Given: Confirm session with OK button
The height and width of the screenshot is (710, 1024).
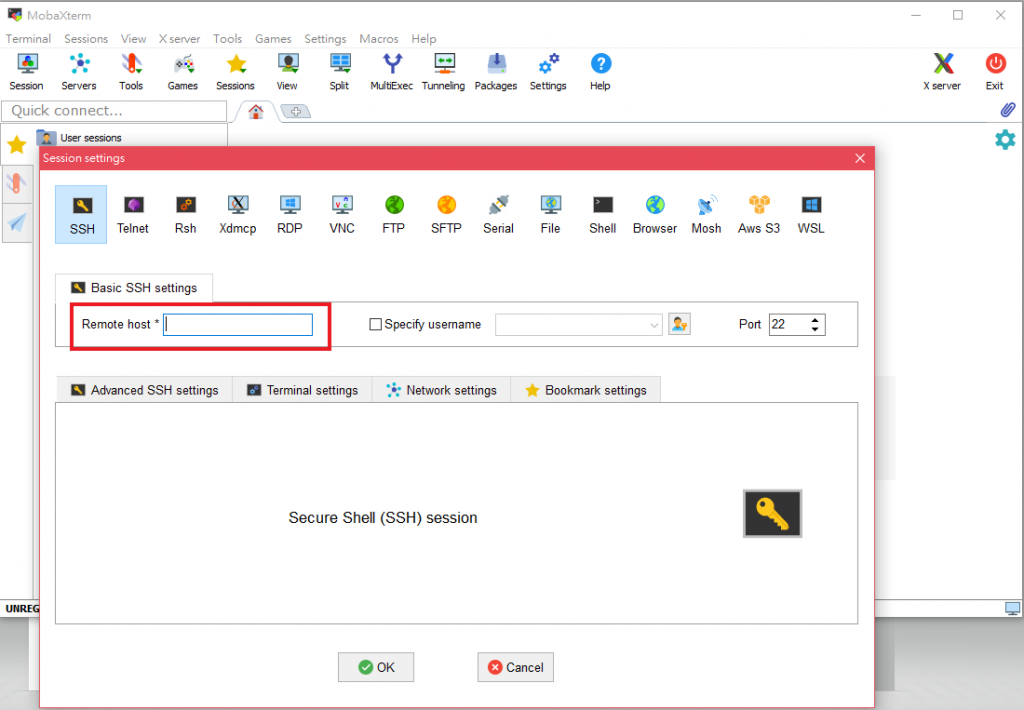Looking at the screenshot, I should coord(376,667).
